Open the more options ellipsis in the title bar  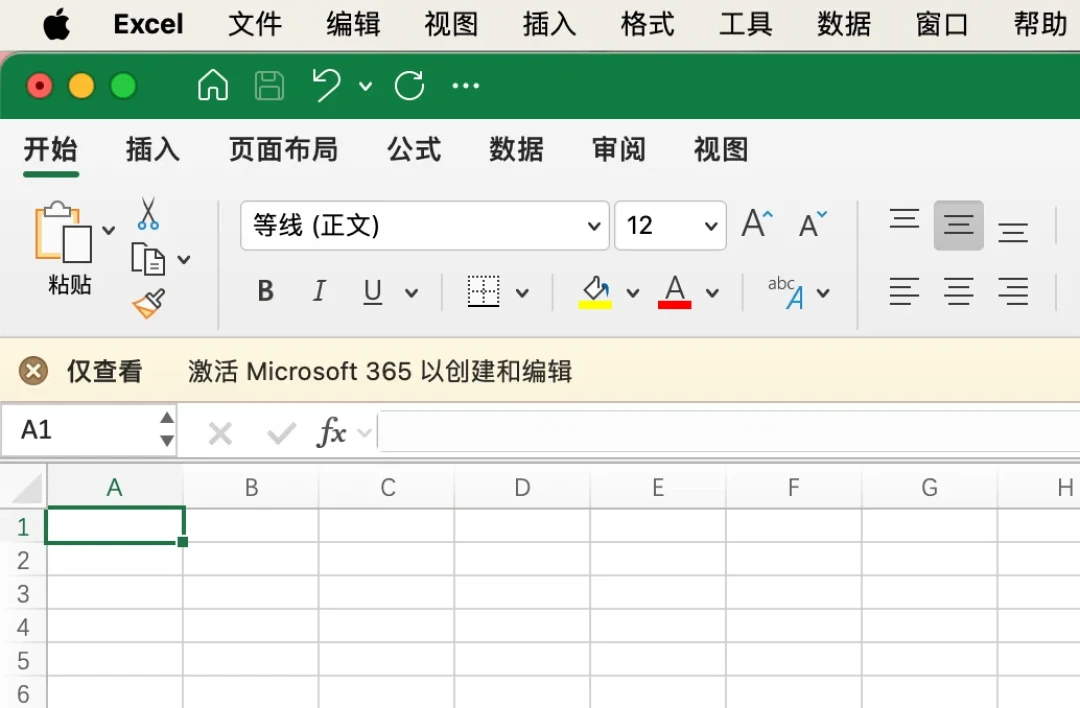click(466, 85)
